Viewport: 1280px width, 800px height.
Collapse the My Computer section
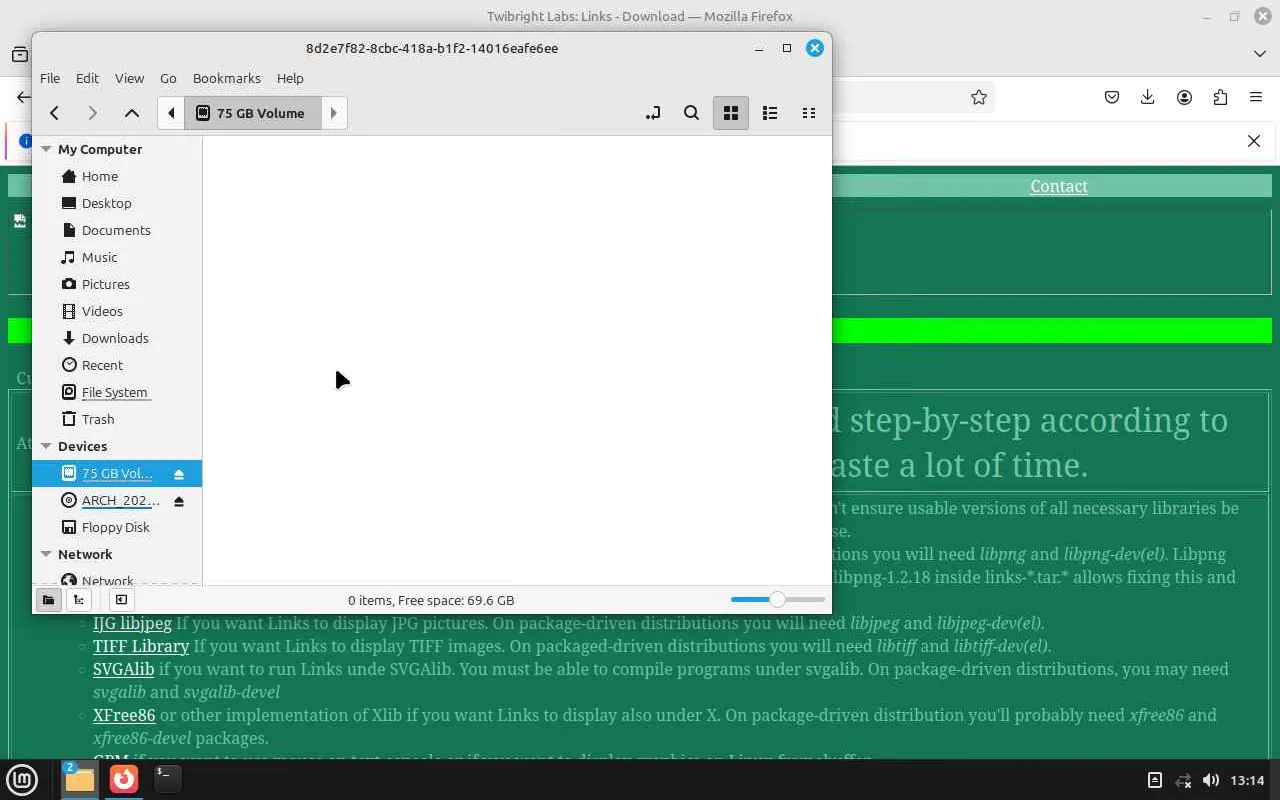pos(46,149)
